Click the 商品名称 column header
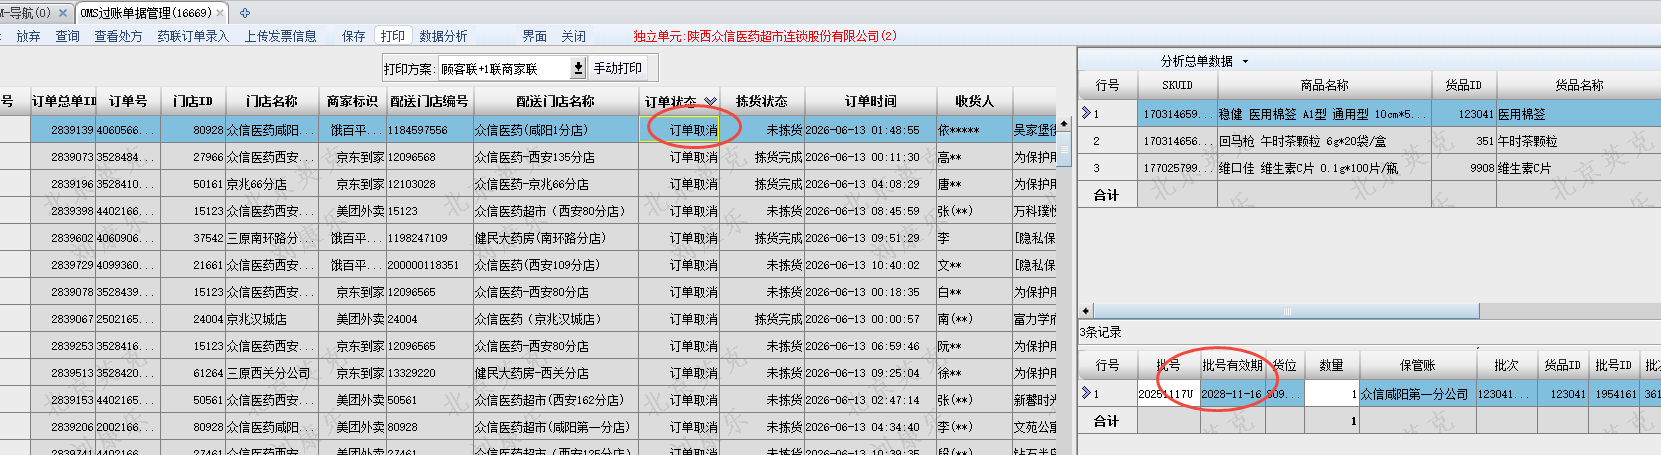 1324,85
